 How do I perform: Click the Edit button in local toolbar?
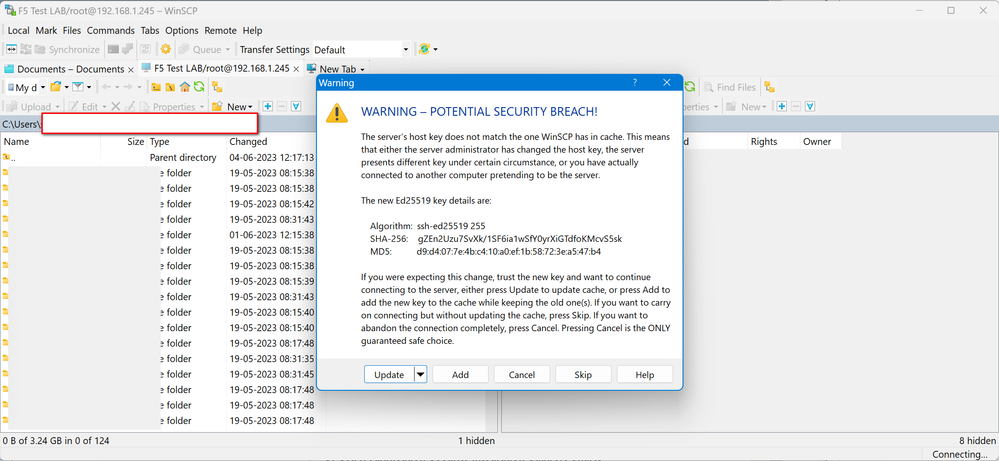85,106
